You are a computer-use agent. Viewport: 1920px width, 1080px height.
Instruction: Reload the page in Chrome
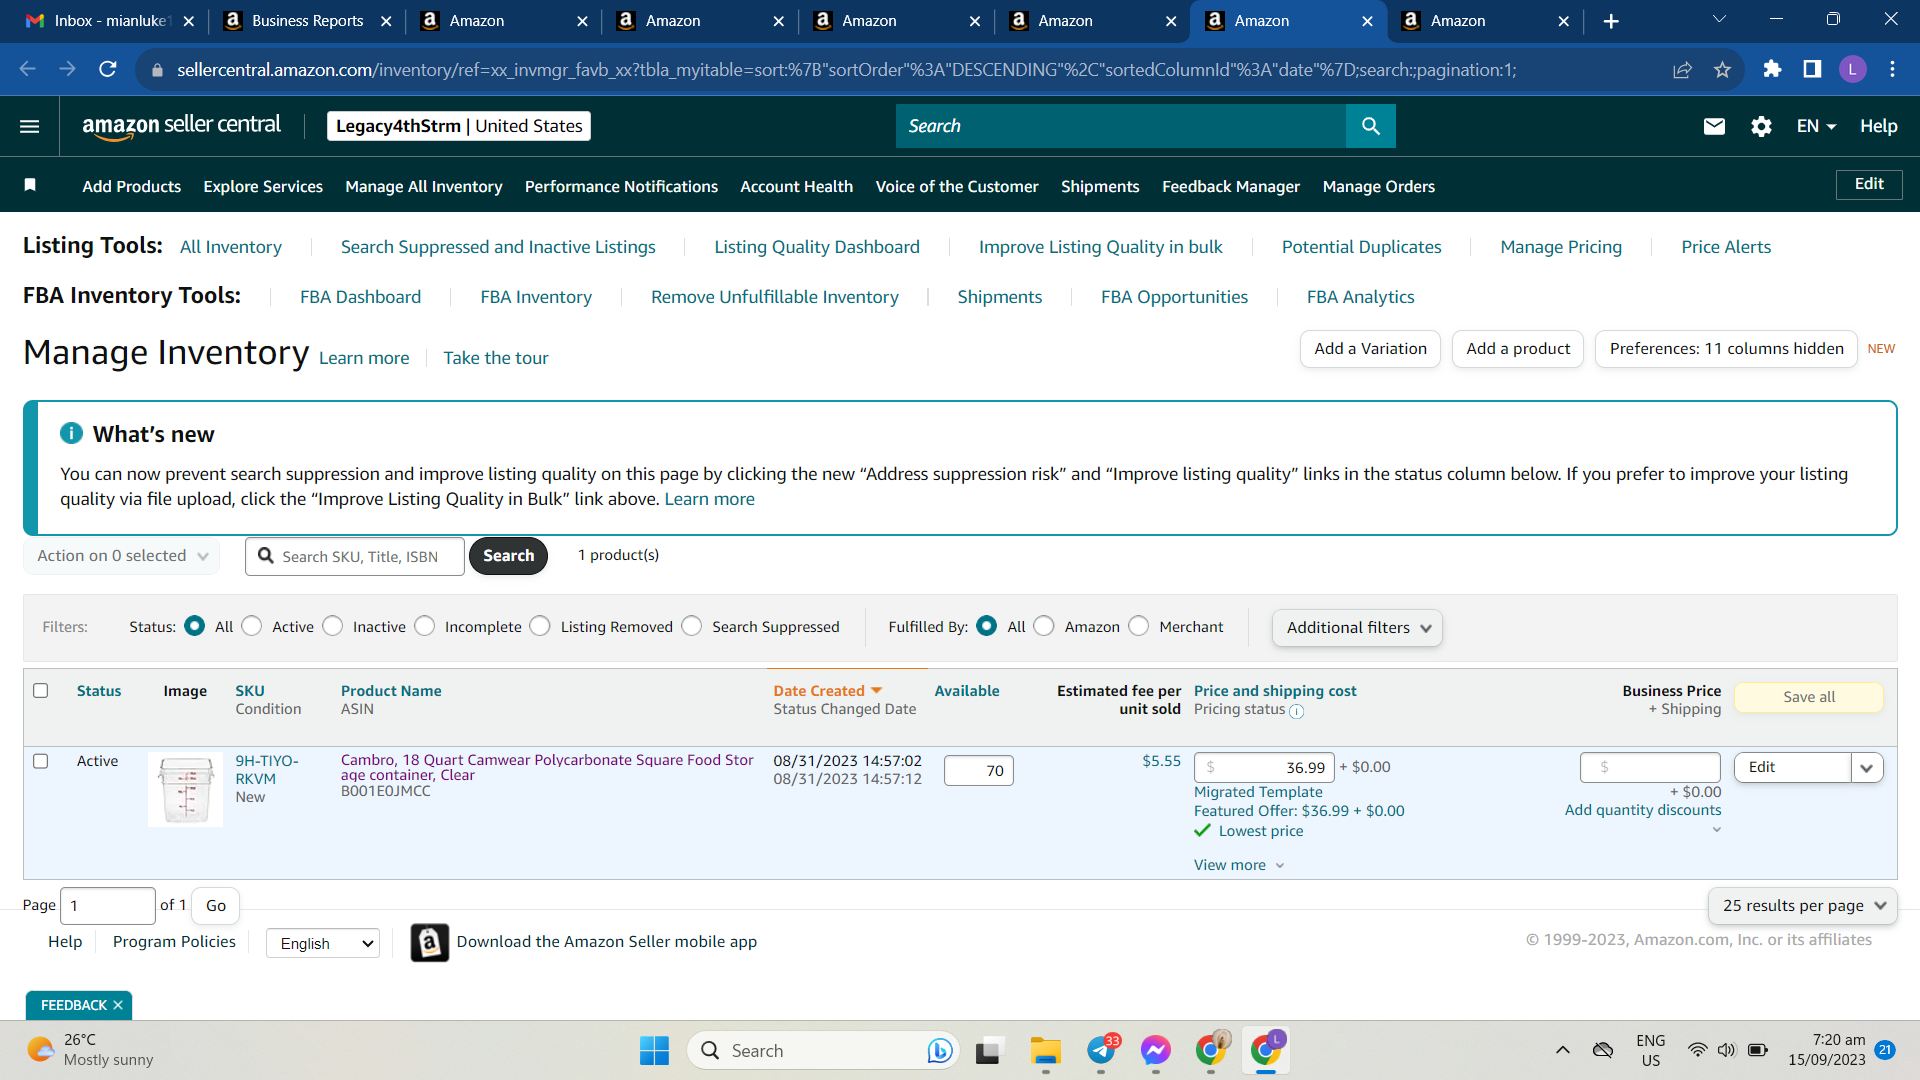pos(108,69)
